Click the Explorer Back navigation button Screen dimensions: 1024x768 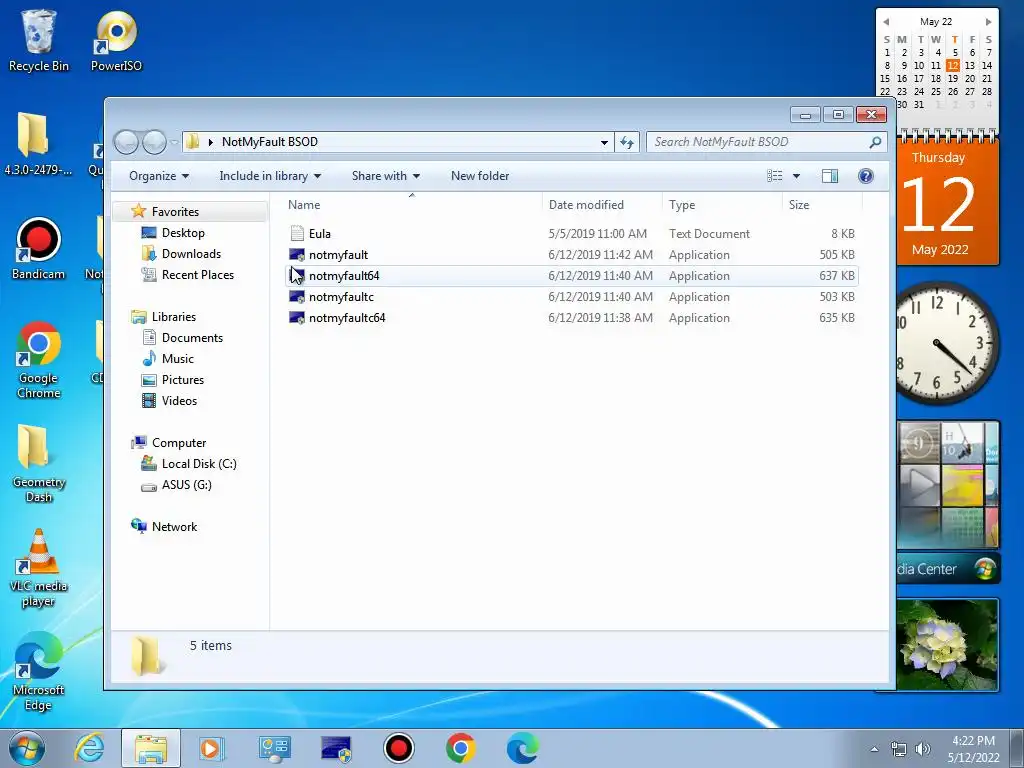click(127, 142)
